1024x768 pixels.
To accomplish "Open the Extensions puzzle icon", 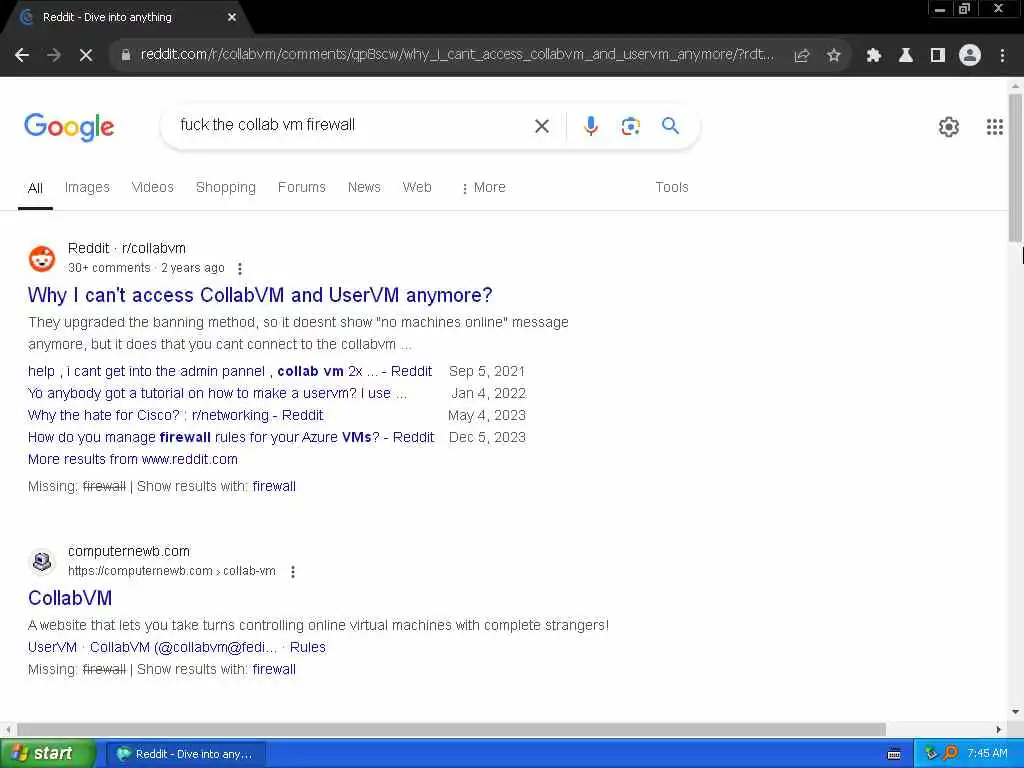I will click(x=873, y=56).
